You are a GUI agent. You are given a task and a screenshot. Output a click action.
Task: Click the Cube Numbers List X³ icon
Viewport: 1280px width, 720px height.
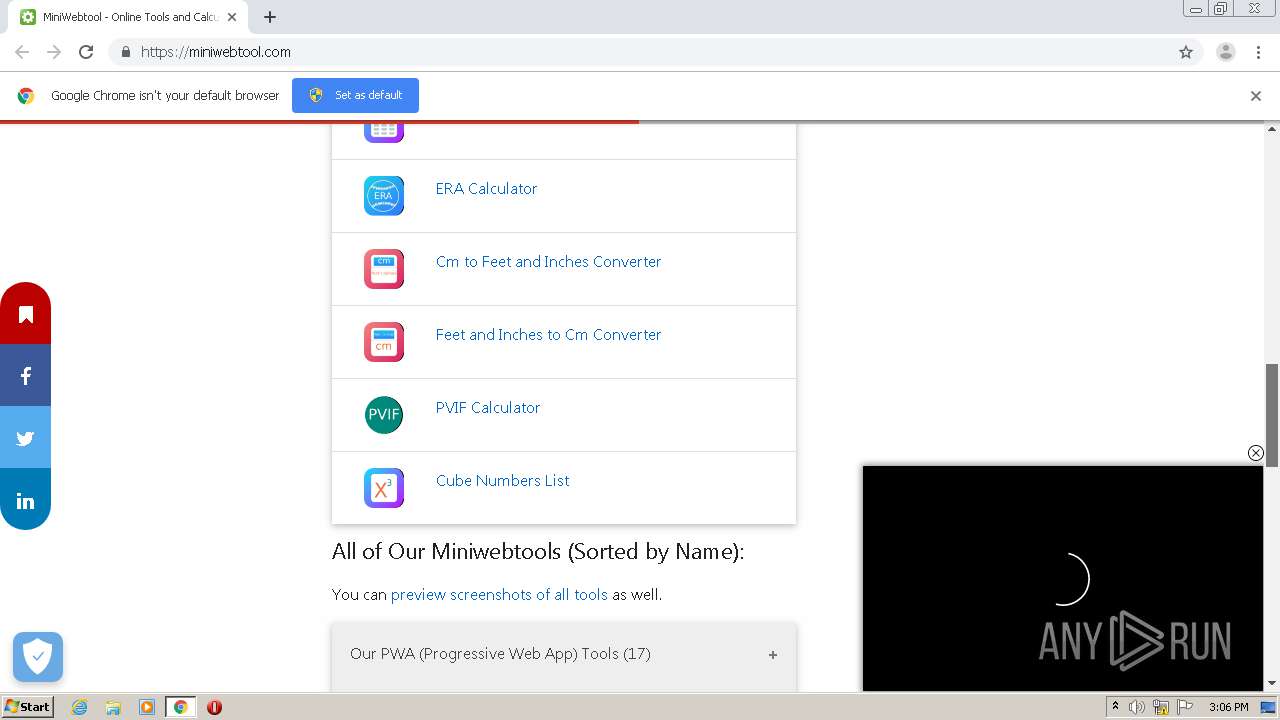point(384,488)
